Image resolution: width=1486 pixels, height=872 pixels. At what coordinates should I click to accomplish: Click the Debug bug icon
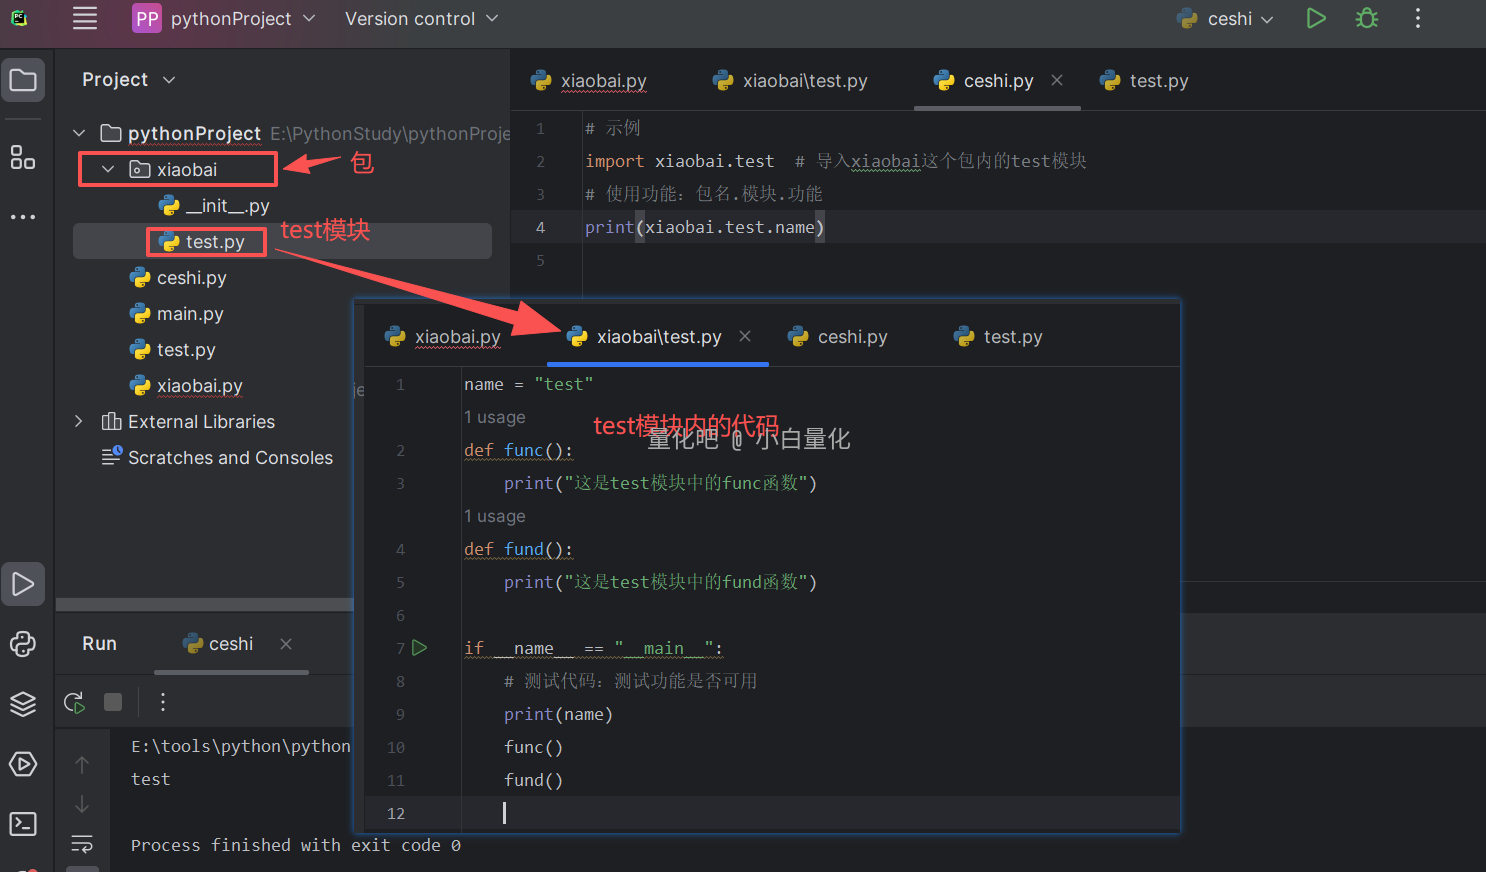[x=1366, y=19]
